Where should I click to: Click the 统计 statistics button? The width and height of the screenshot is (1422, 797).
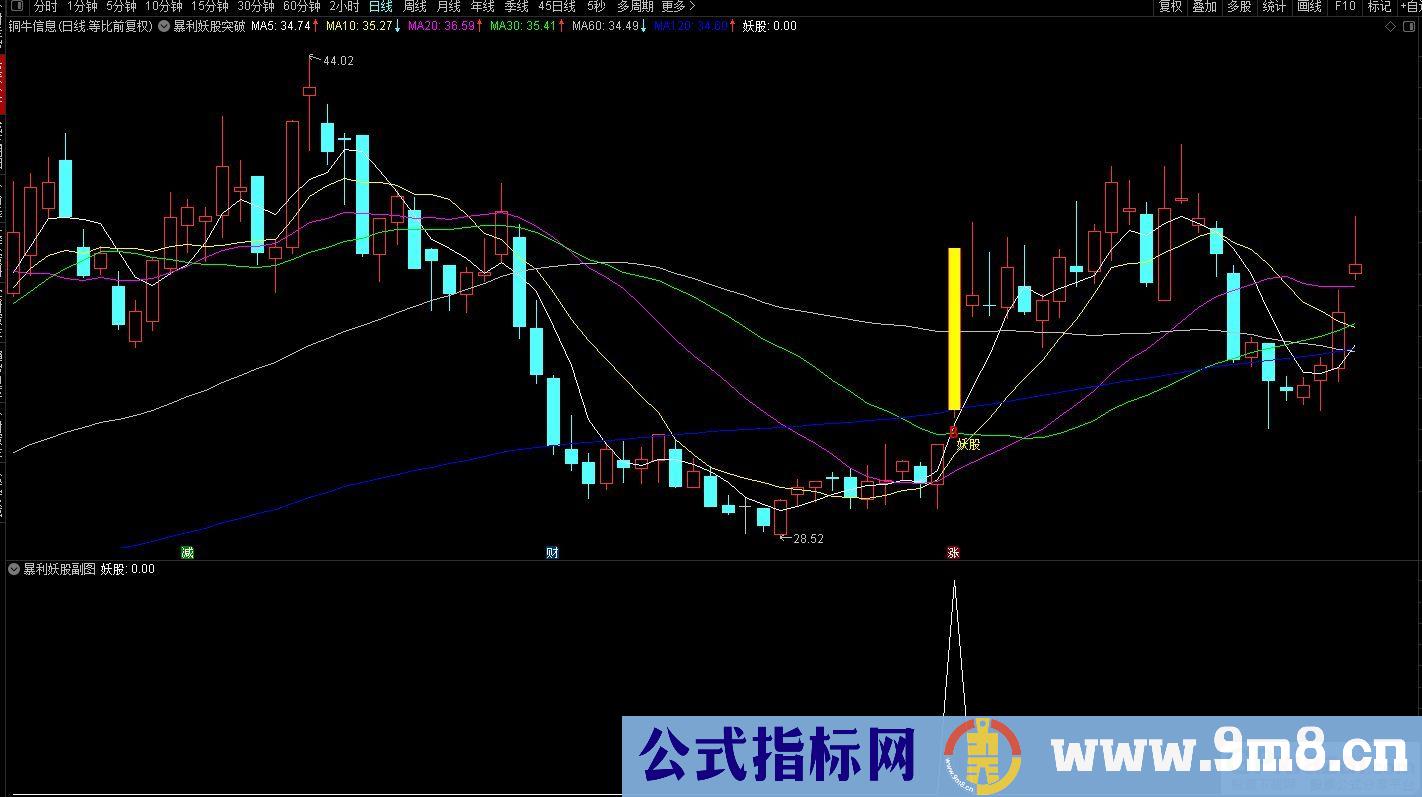[x=1274, y=6]
